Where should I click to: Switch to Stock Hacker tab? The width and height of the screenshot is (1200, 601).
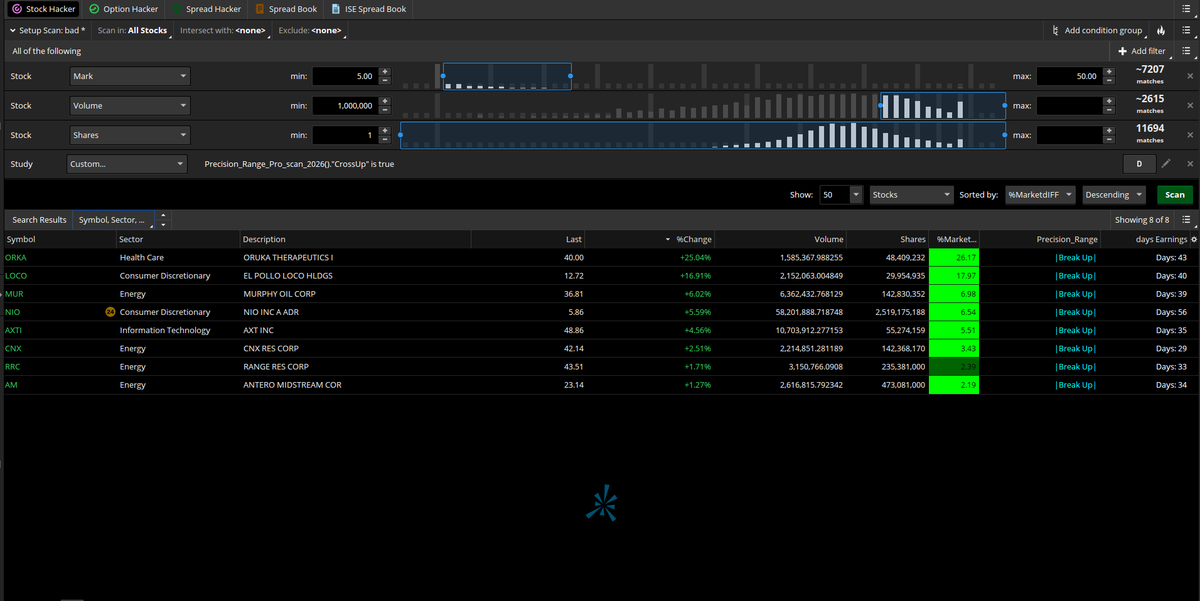pyautogui.click(x=42, y=9)
